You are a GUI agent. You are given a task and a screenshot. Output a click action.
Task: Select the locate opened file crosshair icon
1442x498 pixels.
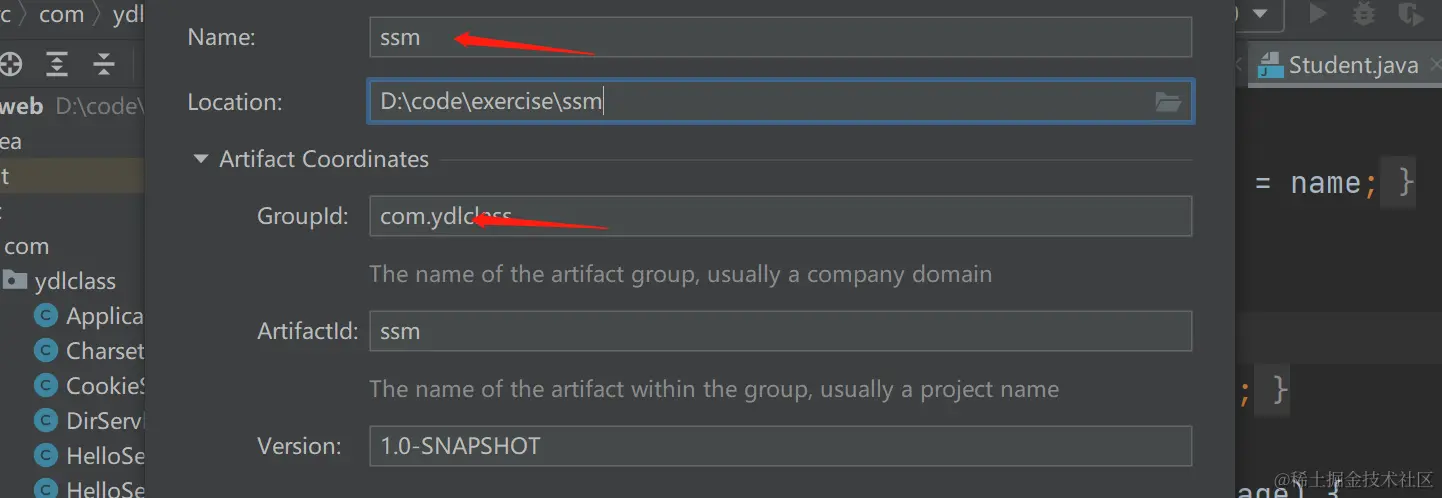point(10,65)
